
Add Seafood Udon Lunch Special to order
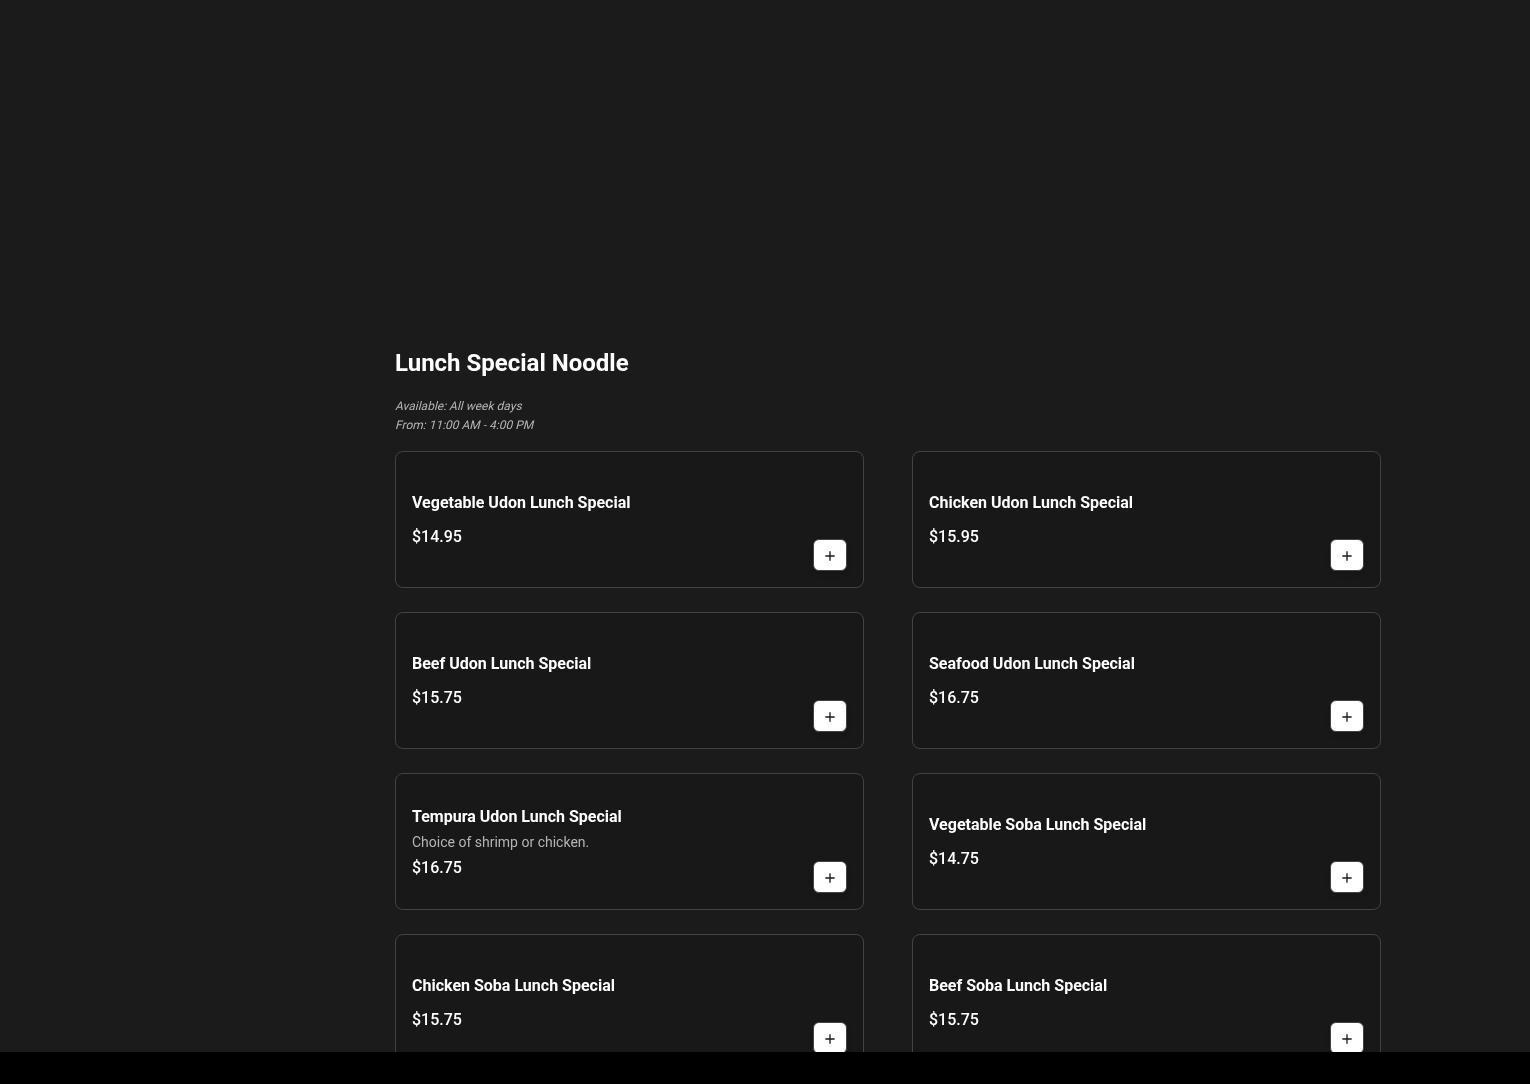point(1346,716)
